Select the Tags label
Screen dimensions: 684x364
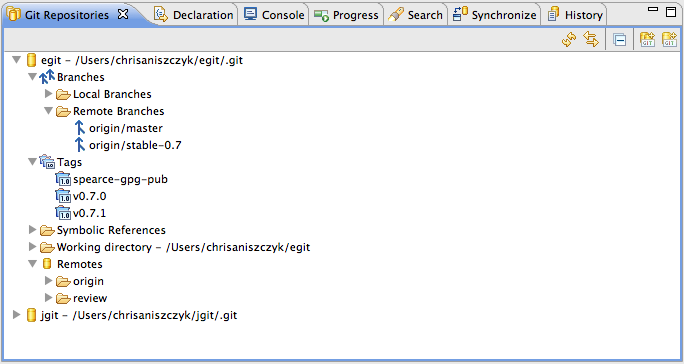point(69,162)
